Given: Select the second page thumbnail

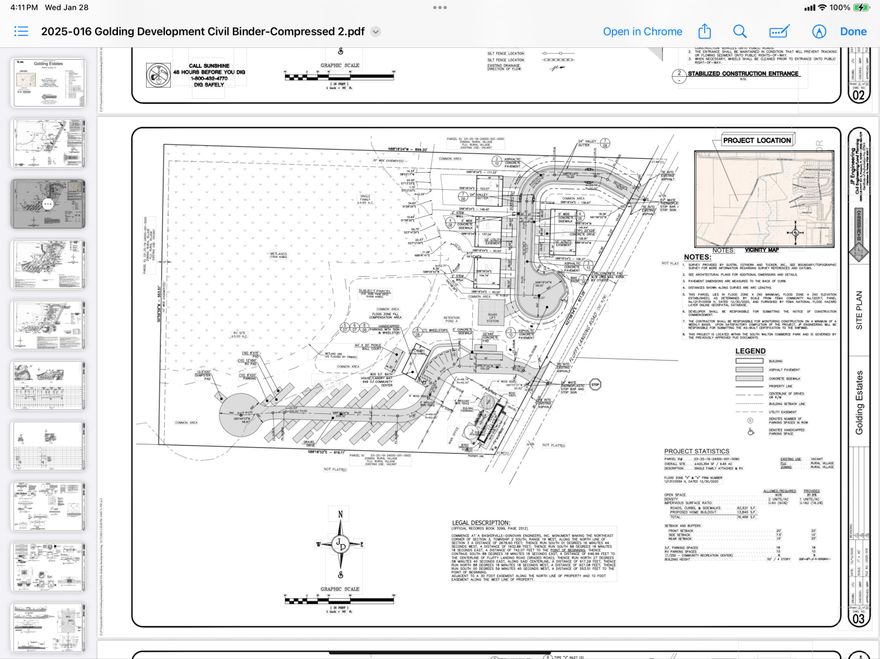Looking at the screenshot, I should point(47,142).
